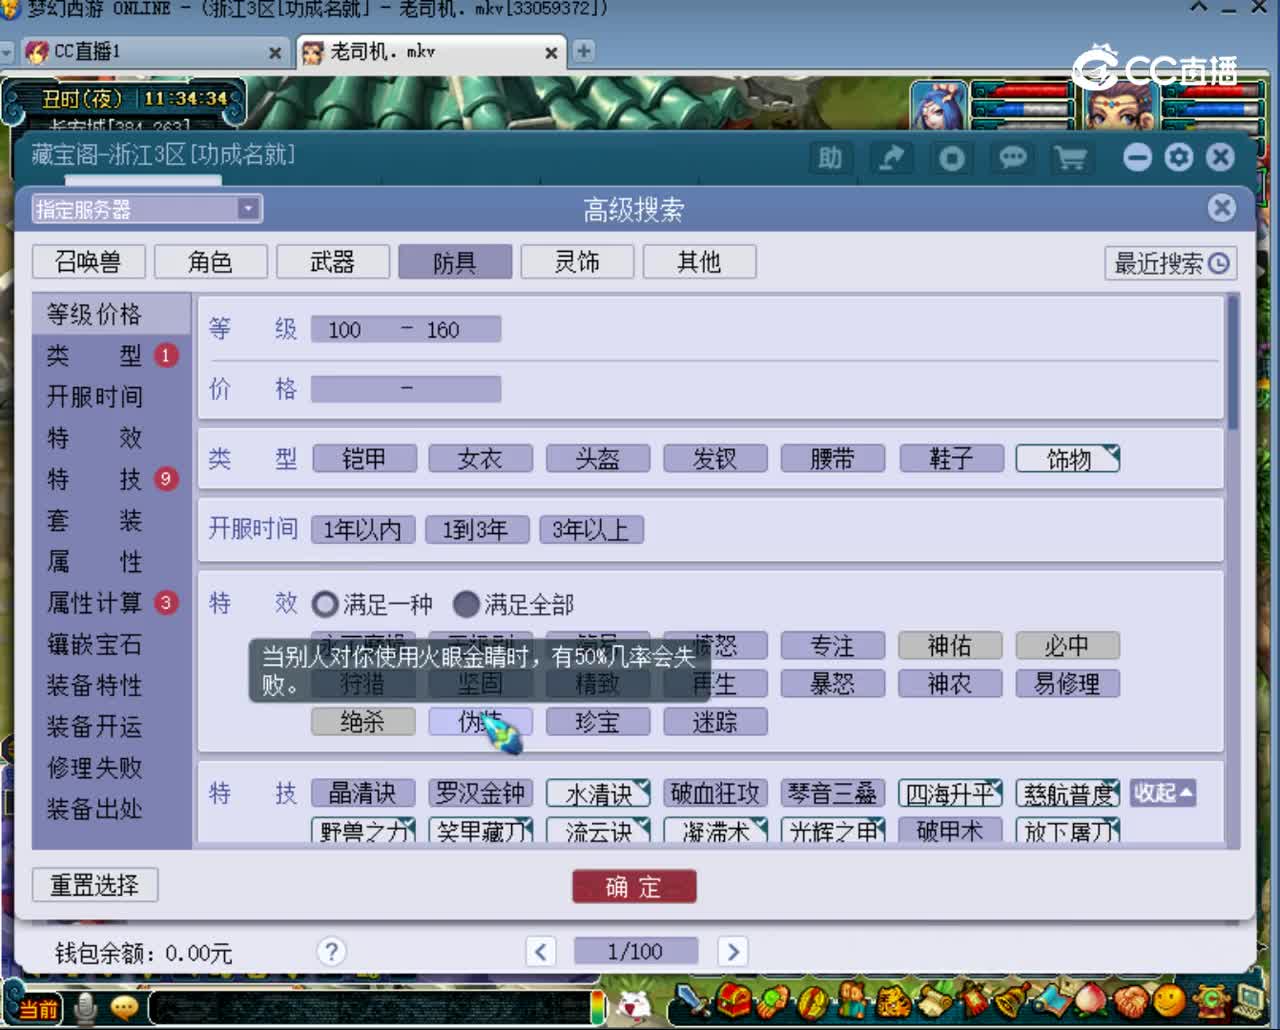The height and width of the screenshot is (1030, 1280).
Task: Toggle the 珍宝 special effect
Action: pos(598,721)
